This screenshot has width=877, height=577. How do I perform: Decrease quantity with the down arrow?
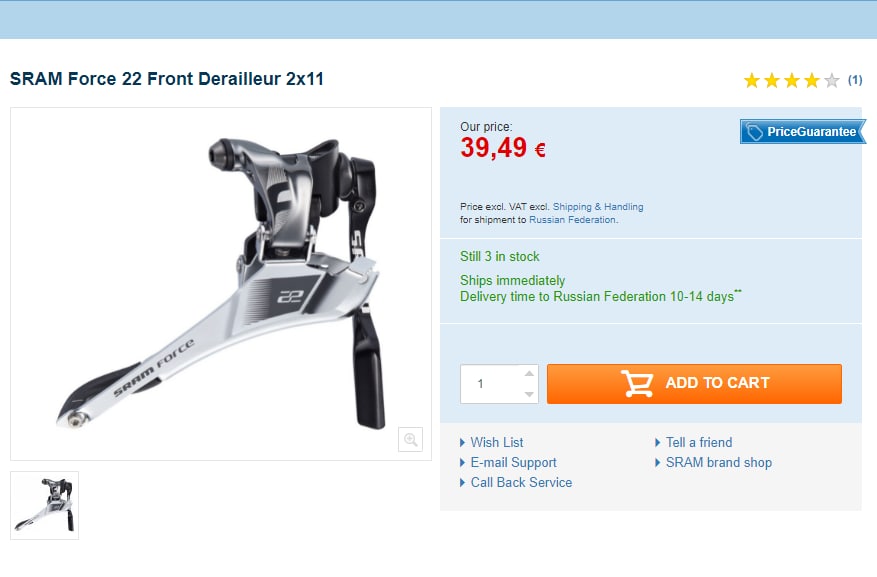click(529, 394)
